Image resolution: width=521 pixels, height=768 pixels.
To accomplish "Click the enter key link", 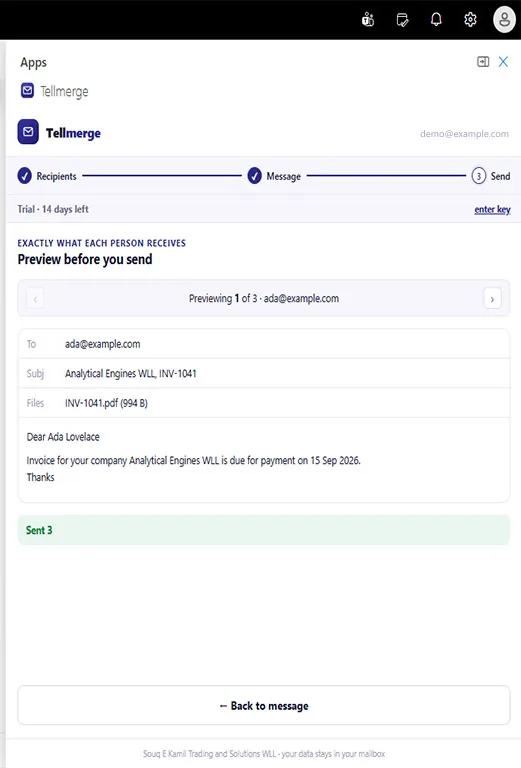I will [x=492, y=210].
